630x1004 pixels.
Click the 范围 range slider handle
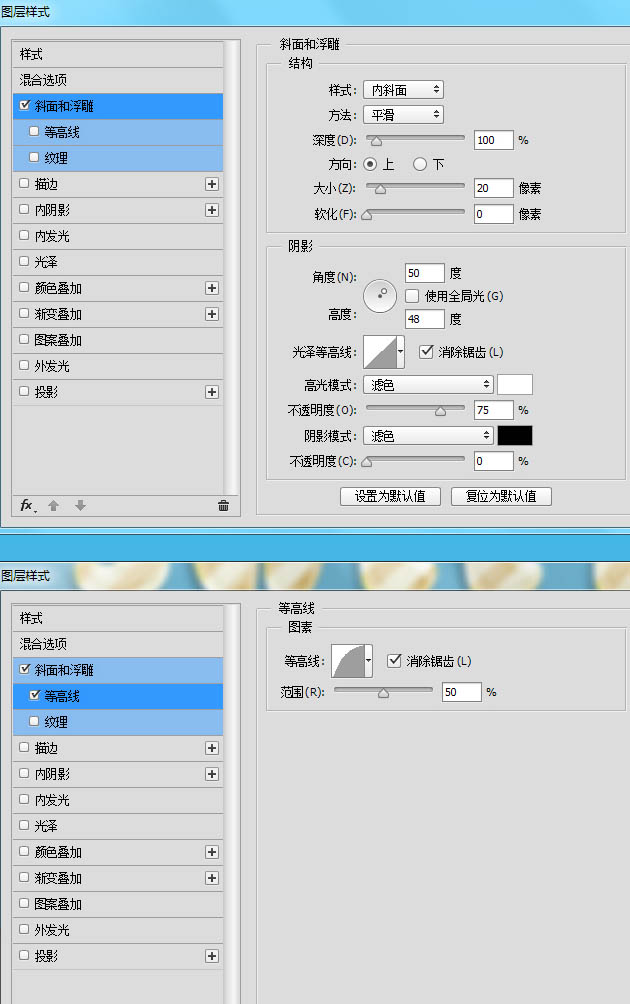tap(384, 693)
